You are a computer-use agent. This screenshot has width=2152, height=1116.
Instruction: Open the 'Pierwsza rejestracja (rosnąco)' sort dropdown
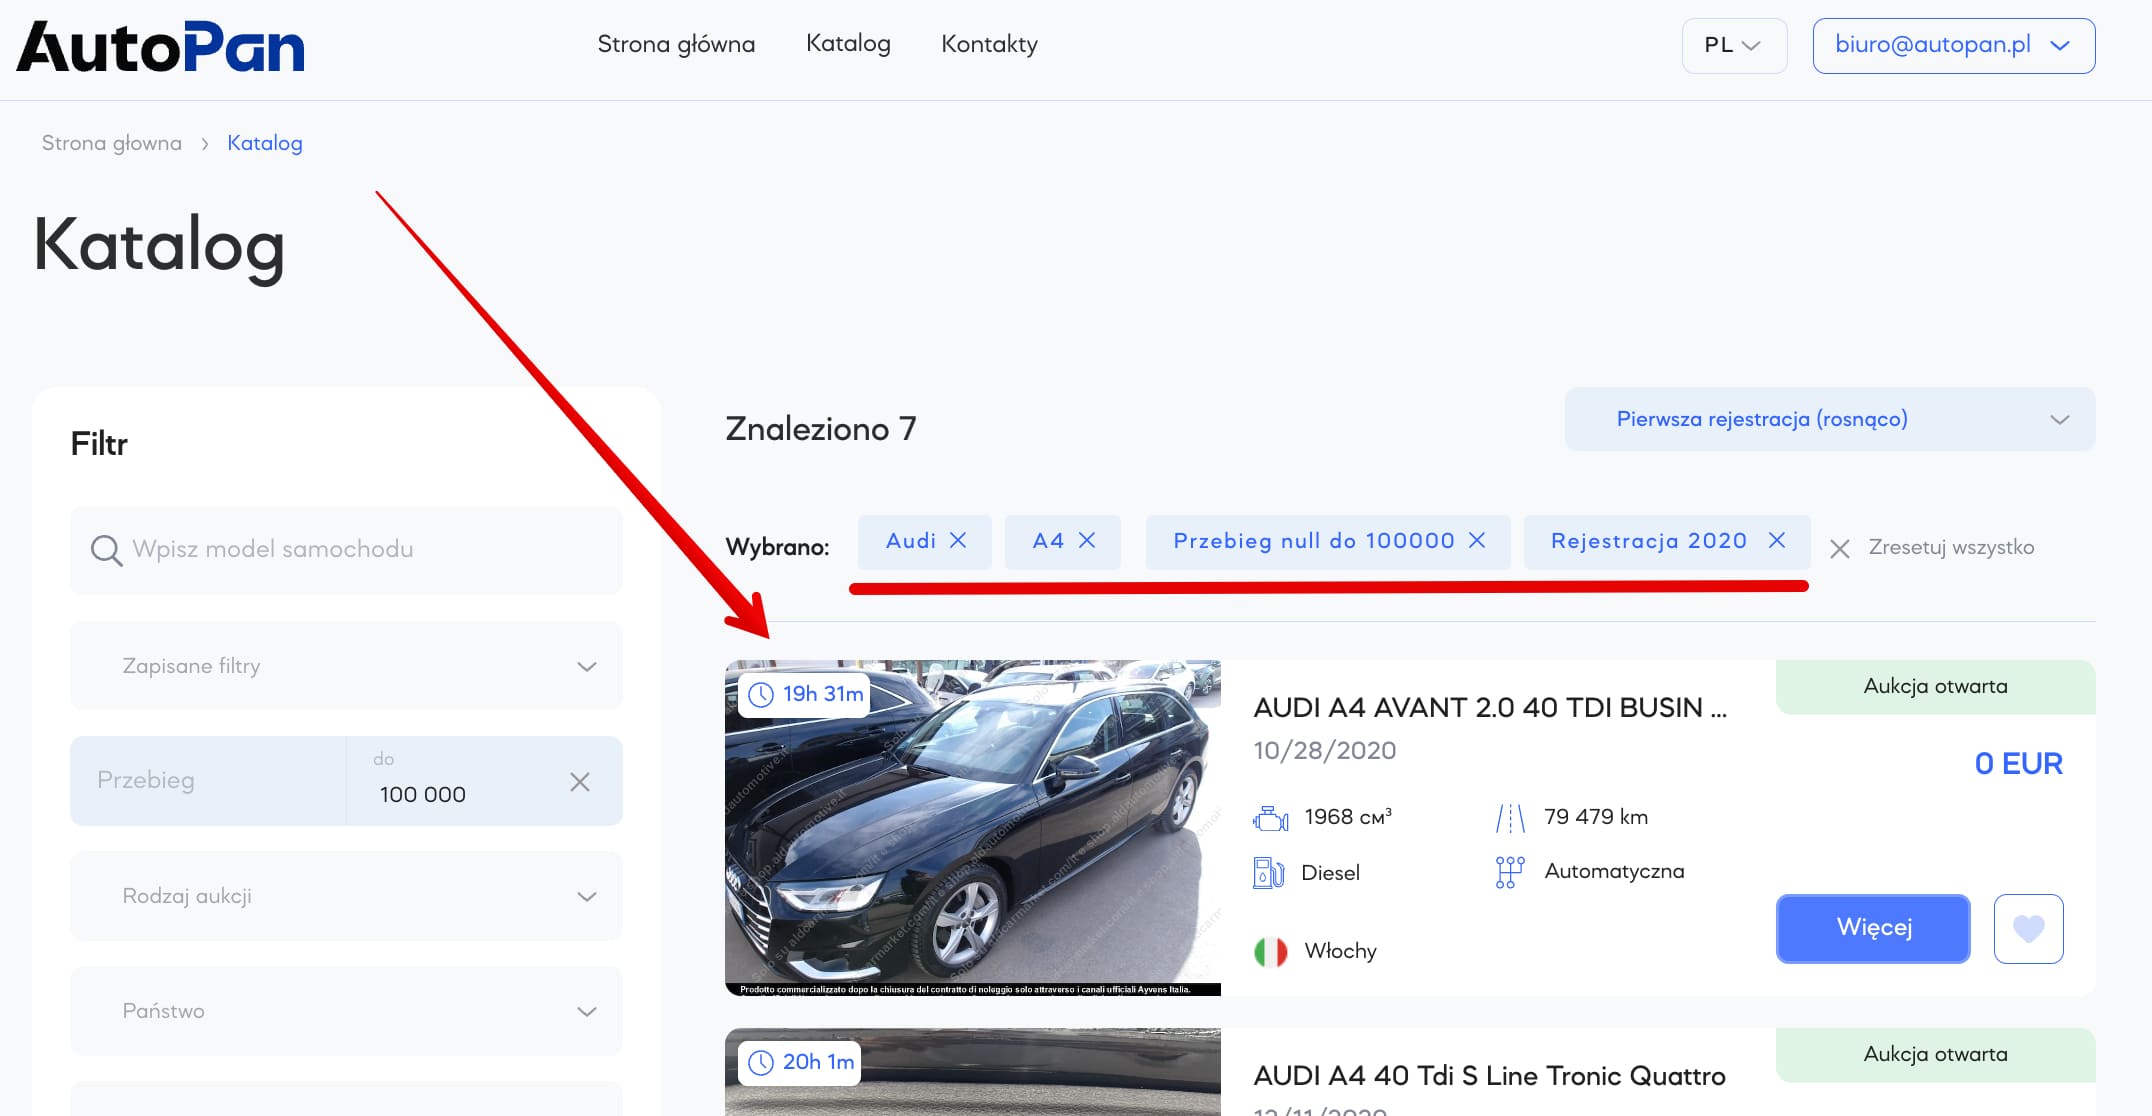pos(1828,419)
